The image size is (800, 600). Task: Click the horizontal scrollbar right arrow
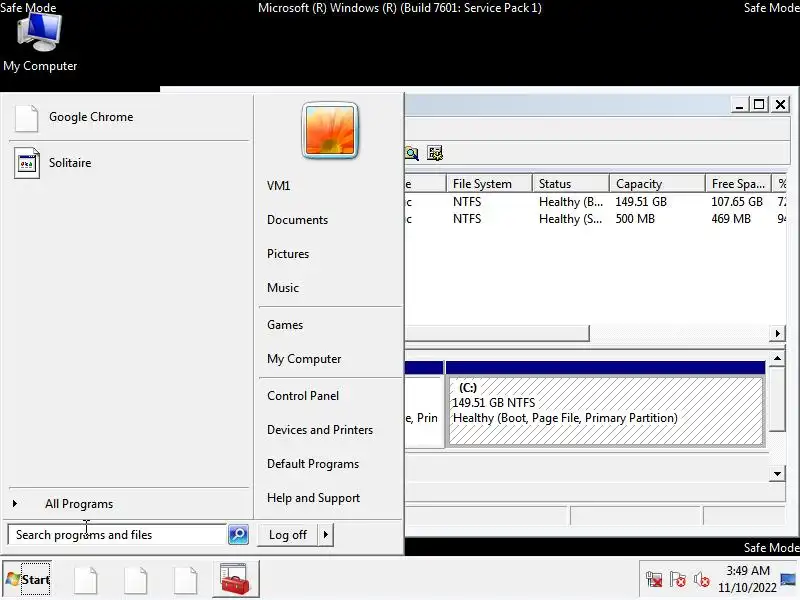pyautogui.click(x=777, y=334)
